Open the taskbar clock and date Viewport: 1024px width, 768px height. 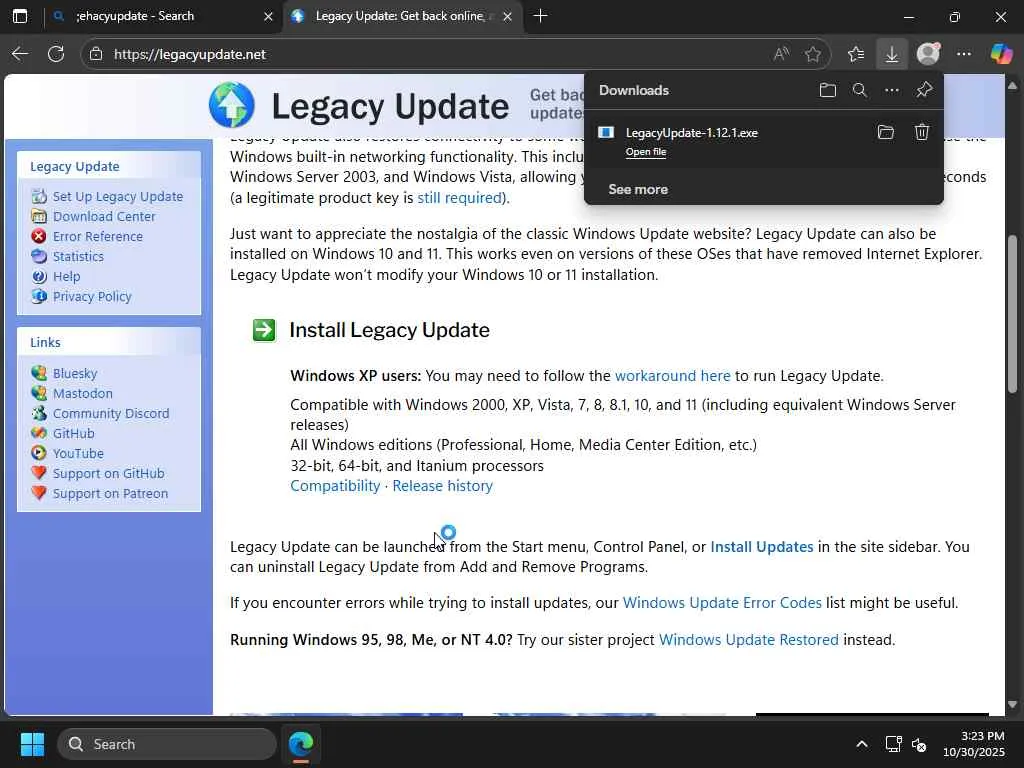pos(974,744)
